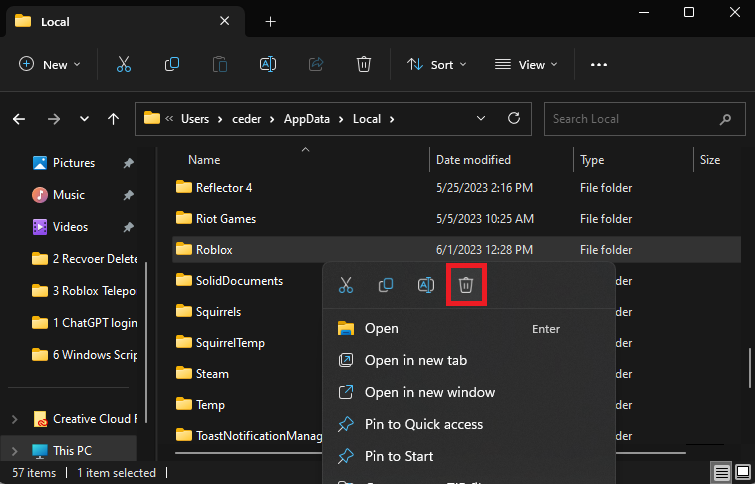
Task: Open the View dropdown menu
Action: point(528,64)
